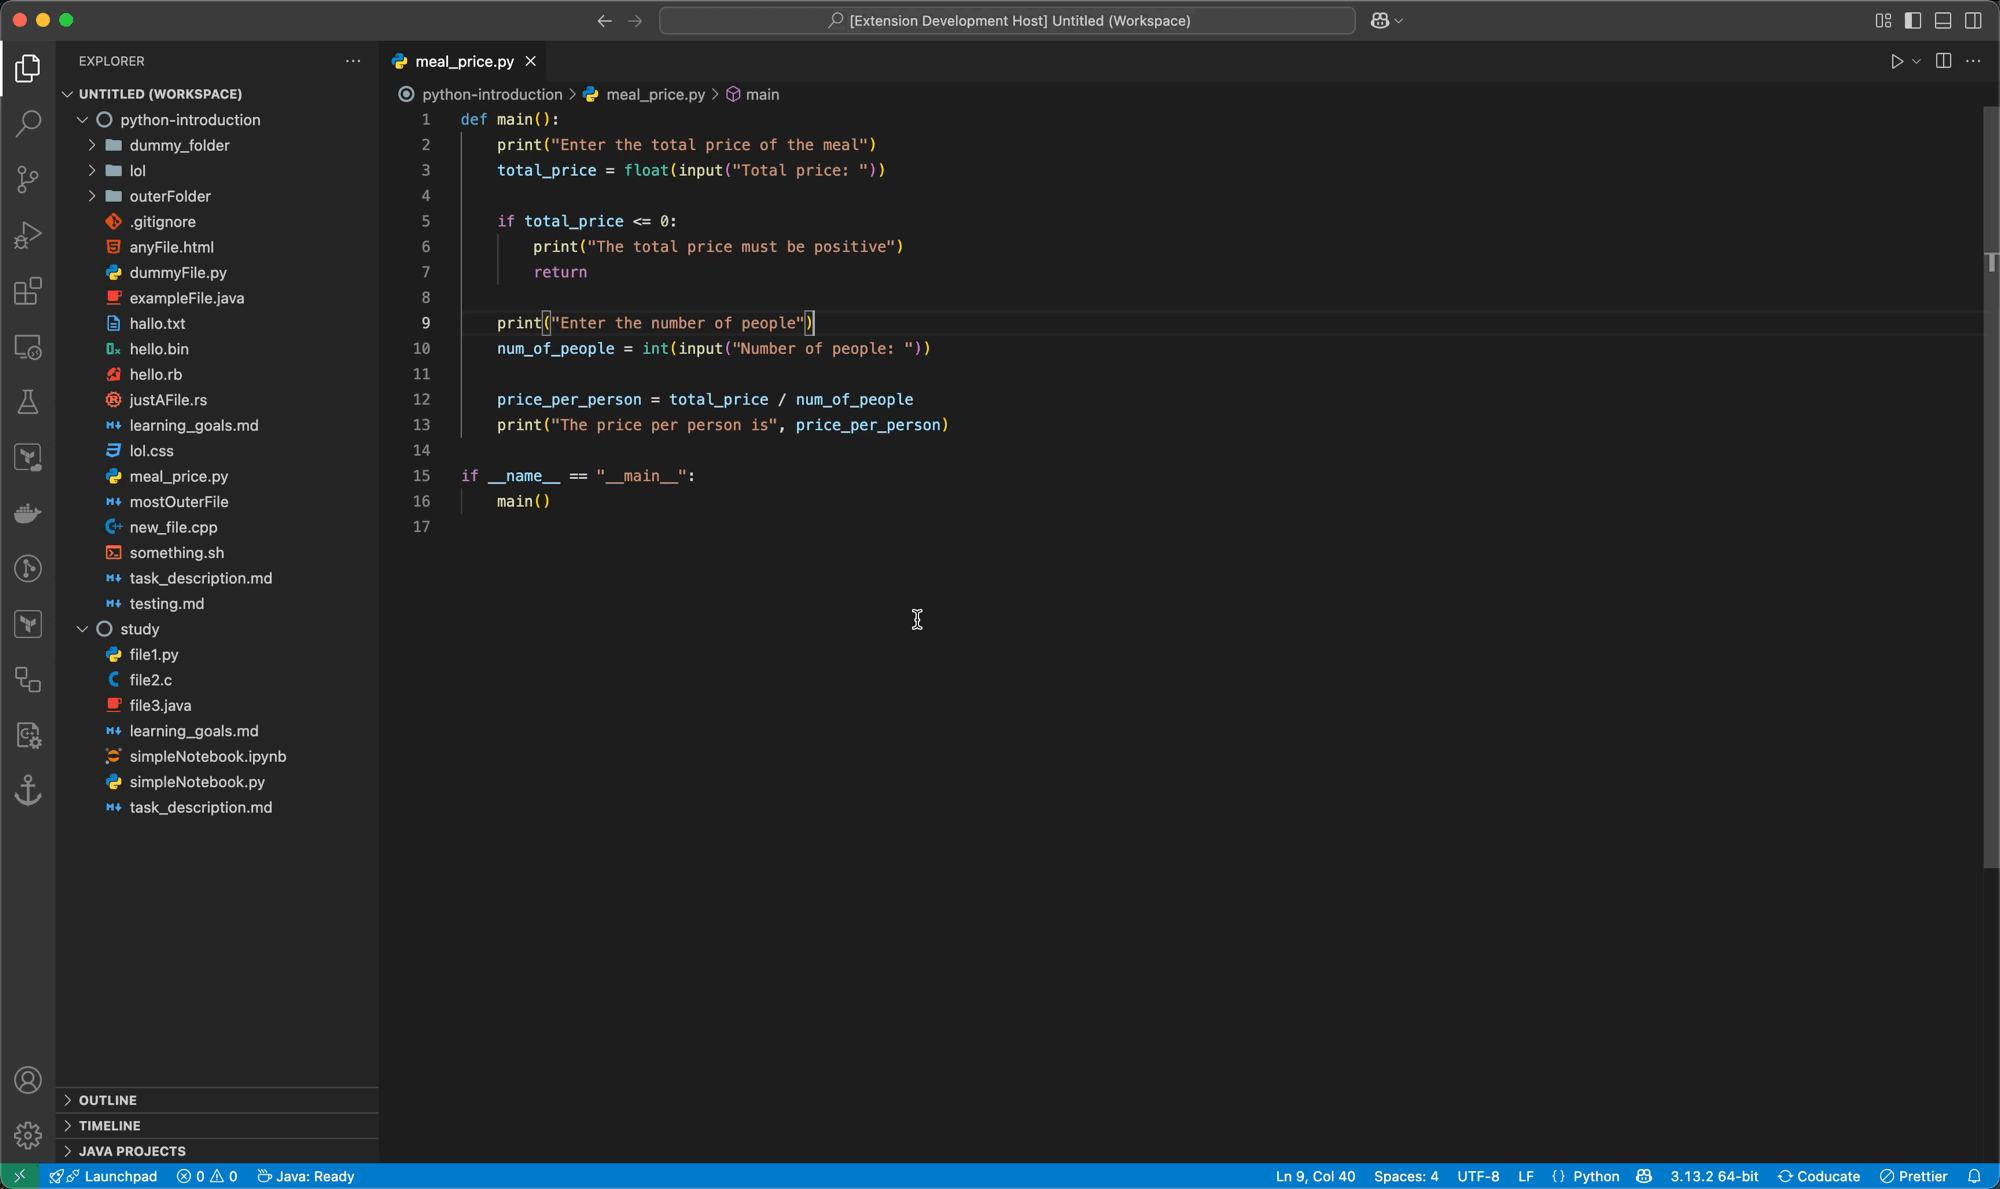Open the Search view in activity bar
Screen dimensions: 2000x1189
point(28,124)
